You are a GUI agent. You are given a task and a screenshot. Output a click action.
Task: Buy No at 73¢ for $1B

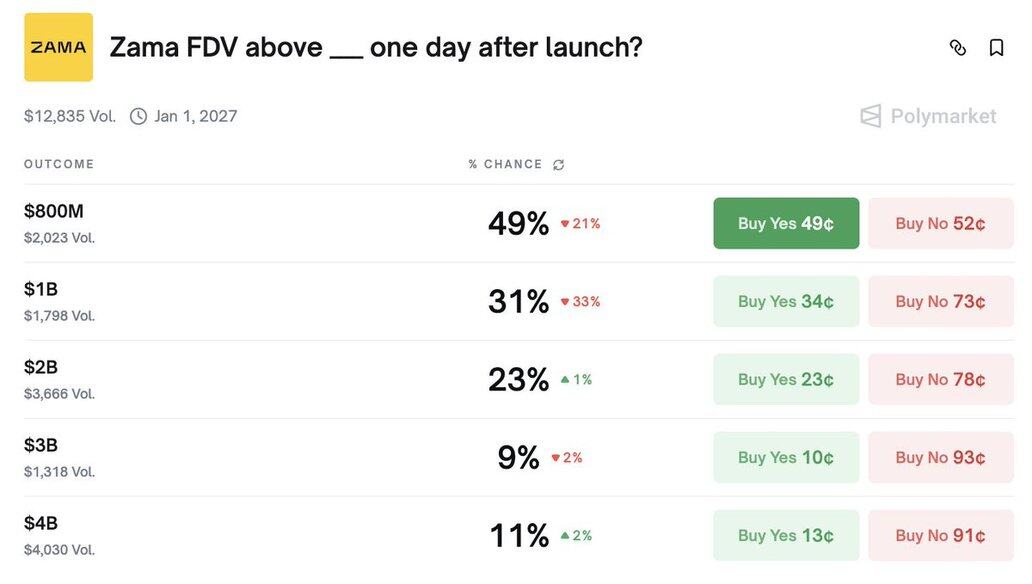940,301
